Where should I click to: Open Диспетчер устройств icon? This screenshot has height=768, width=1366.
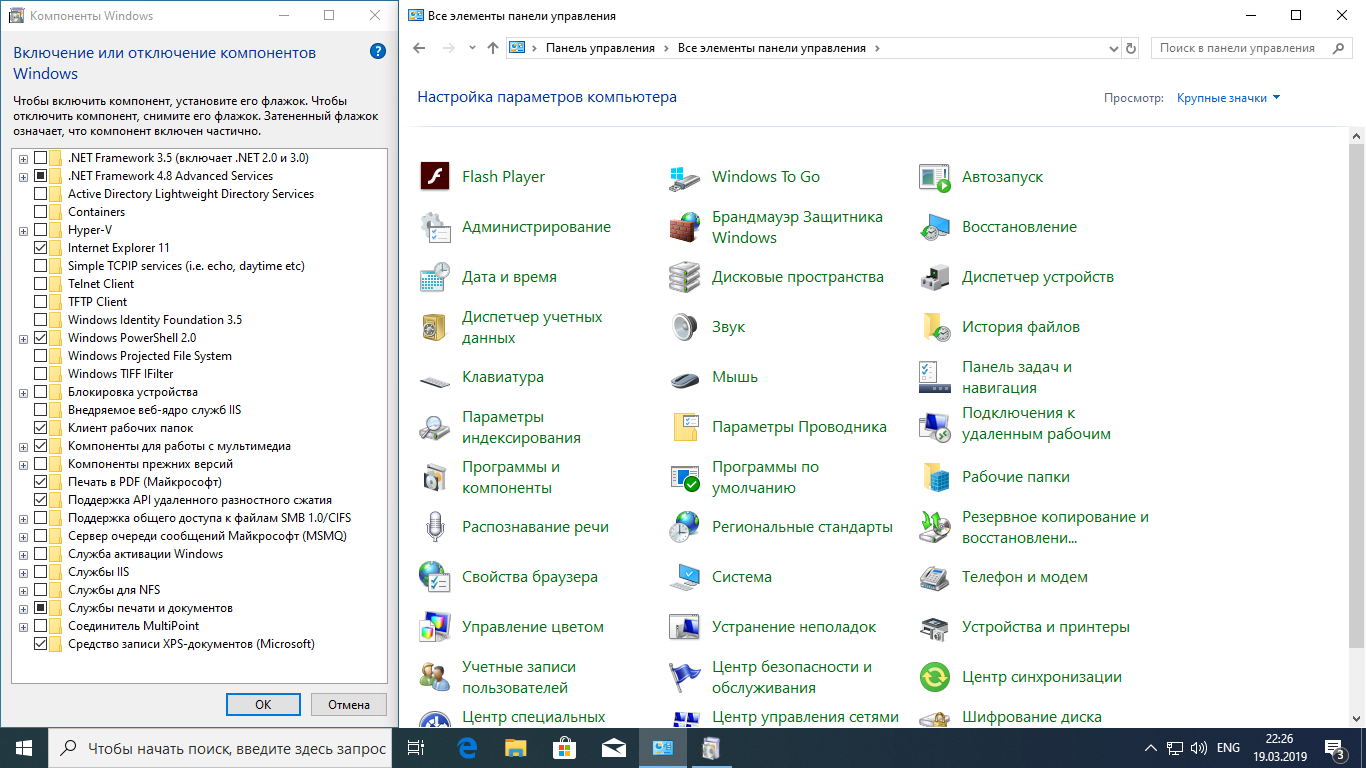click(x=935, y=277)
